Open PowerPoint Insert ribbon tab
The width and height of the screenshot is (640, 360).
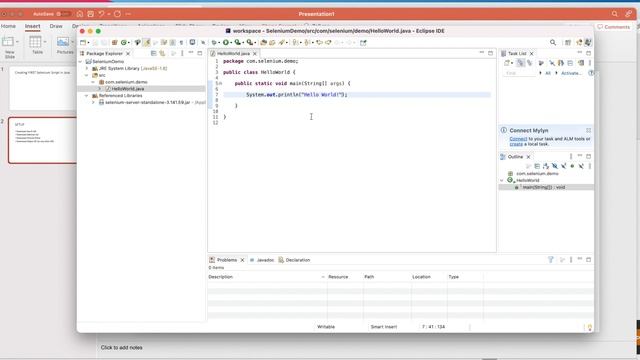coord(33,26)
